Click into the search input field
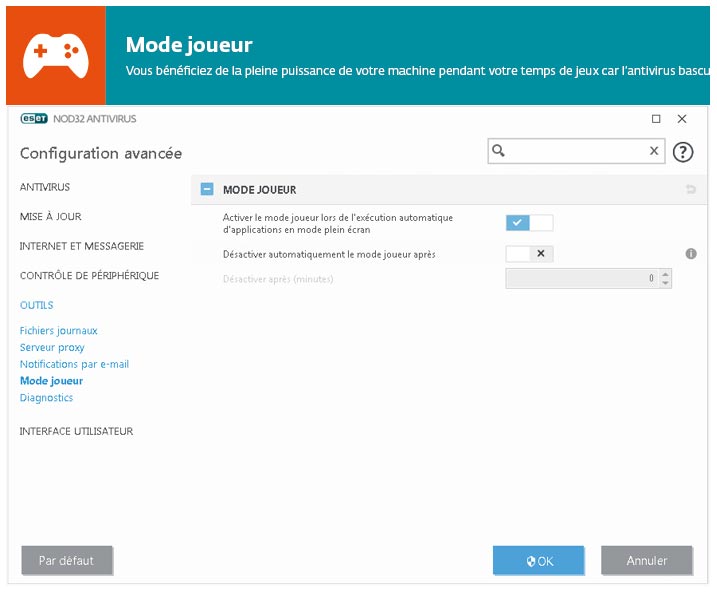Image resolution: width=717 pixels, height=599 pixels. point(575,151)
